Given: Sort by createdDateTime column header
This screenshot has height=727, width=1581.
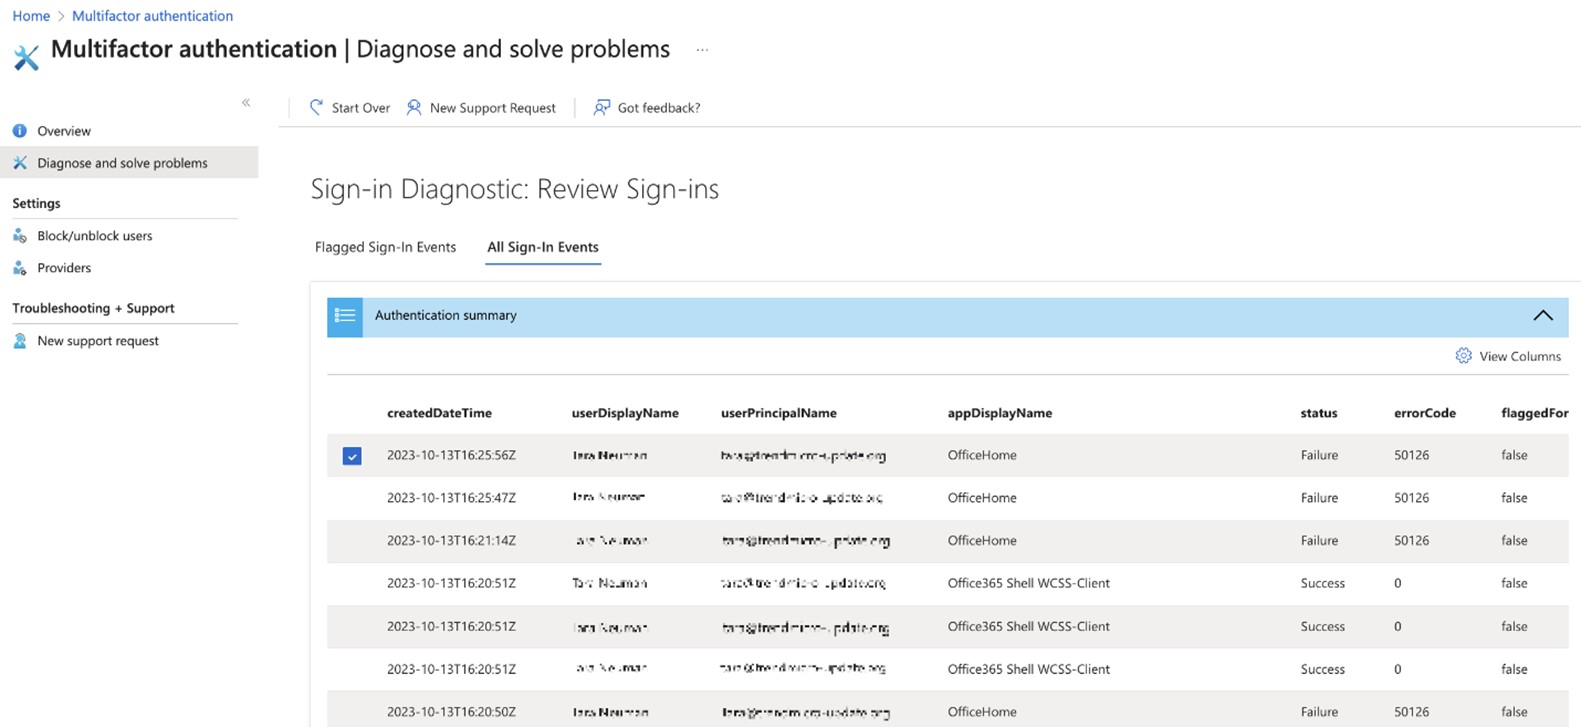Looking at the screenshot, I should pos(439,413).
